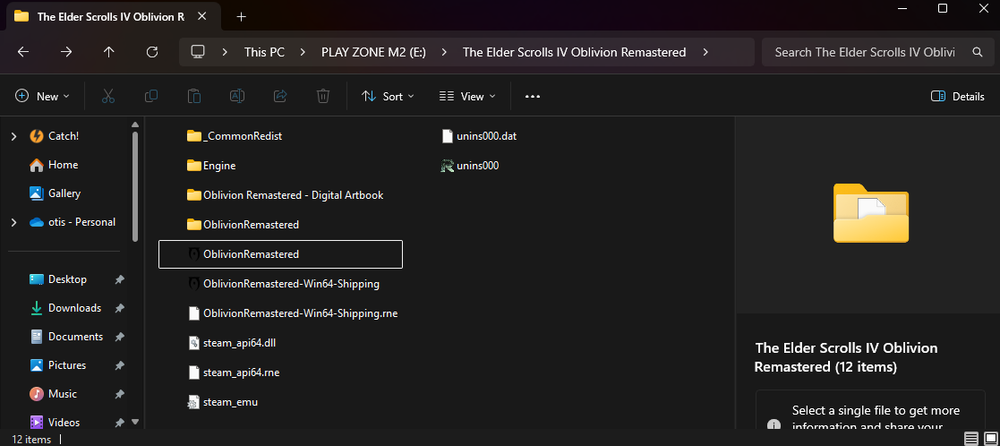
Task: Click This PC breadcrumb
Action: point(264,52)
